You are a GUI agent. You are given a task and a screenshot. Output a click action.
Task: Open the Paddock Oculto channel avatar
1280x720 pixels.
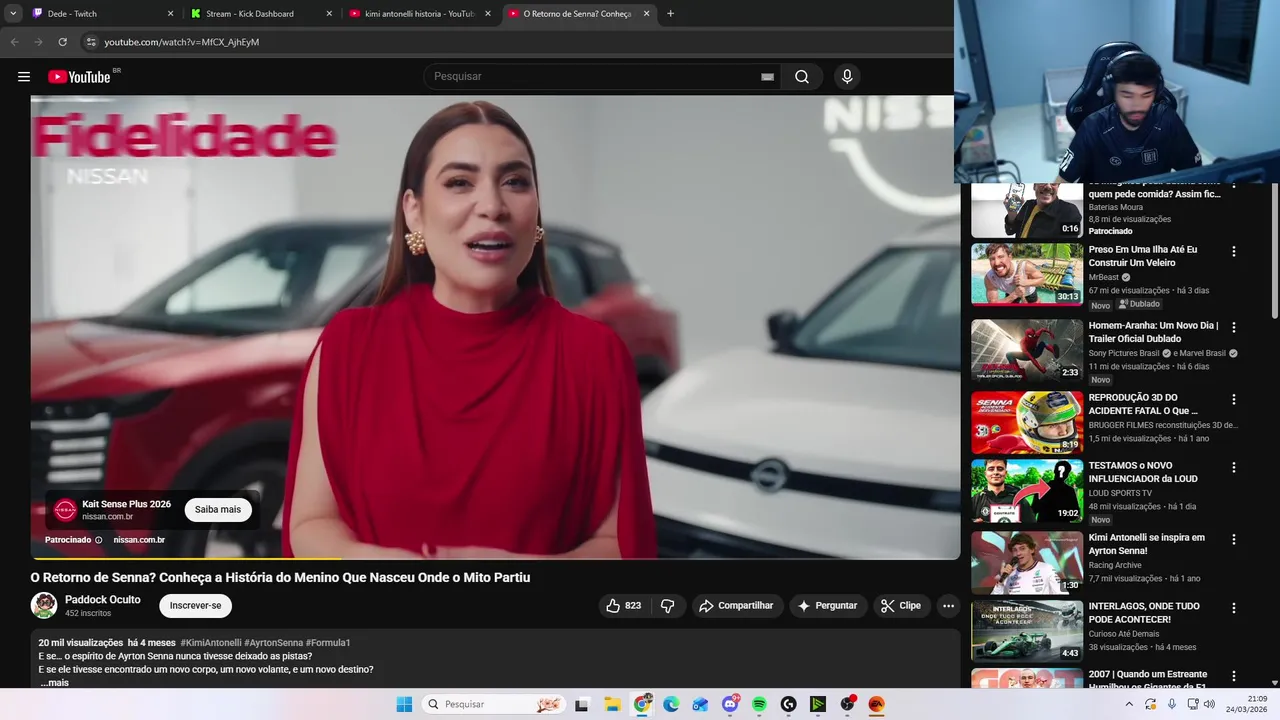(44, 605)
